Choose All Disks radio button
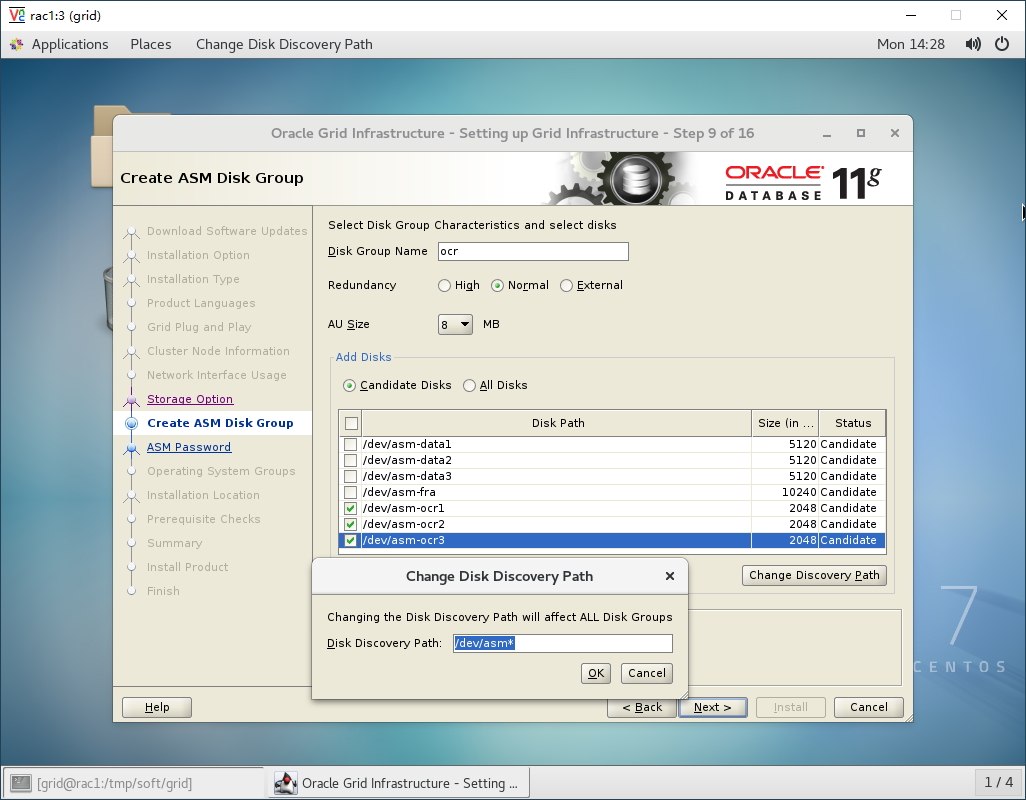Viewport: 1026px width, 800px height. (469, 385)
